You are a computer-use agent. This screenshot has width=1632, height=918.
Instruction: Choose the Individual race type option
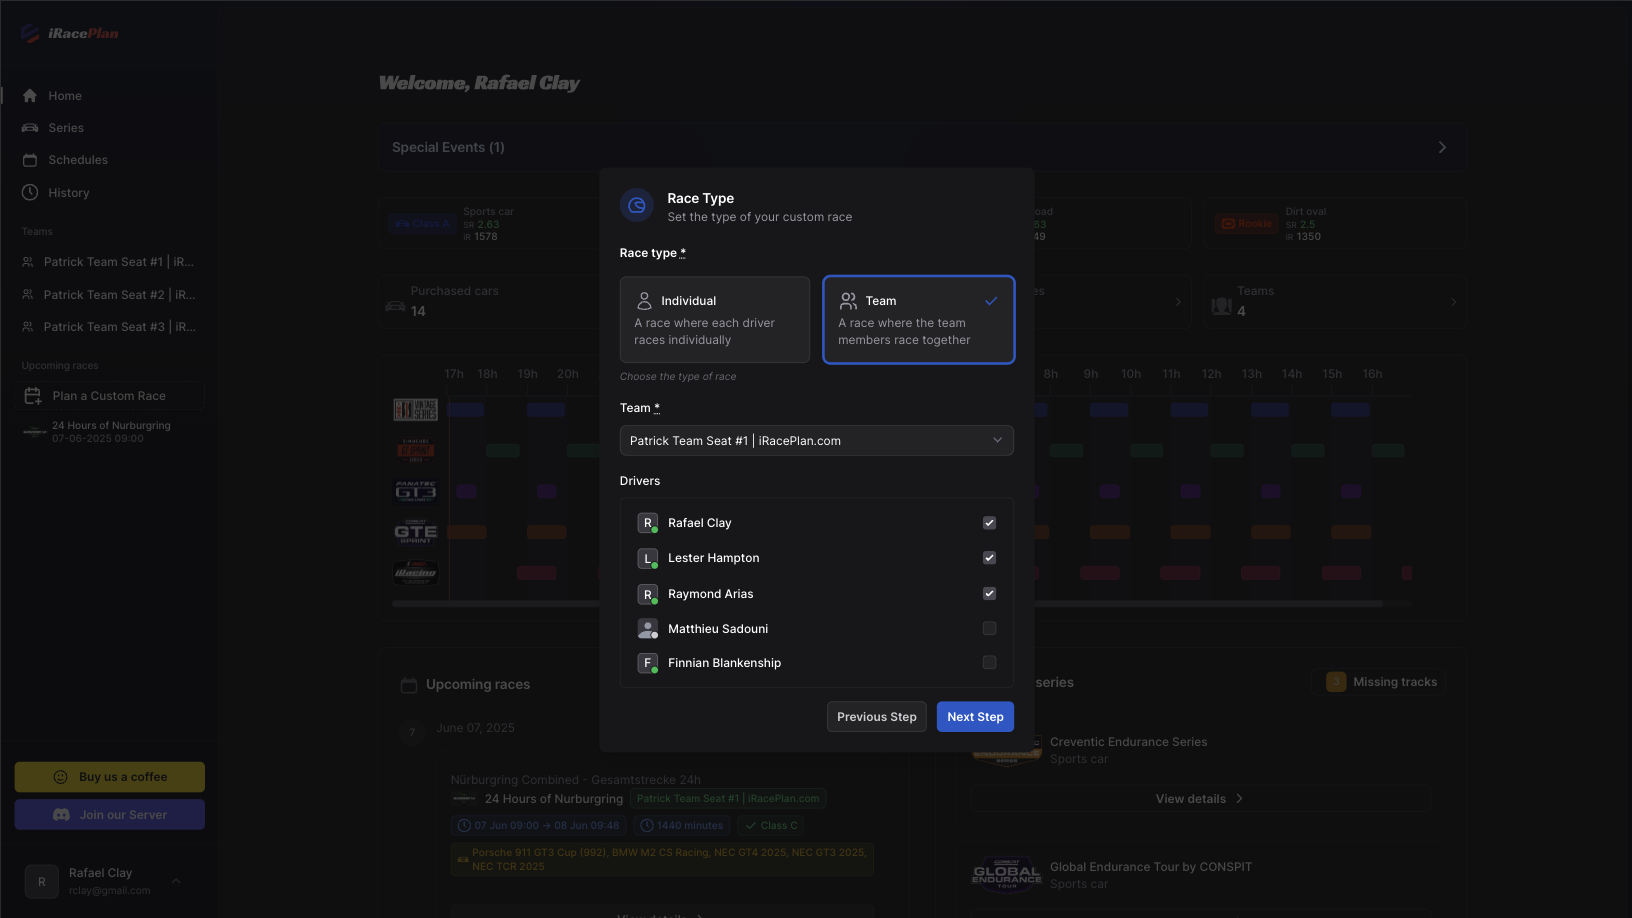tap(714, 319)
